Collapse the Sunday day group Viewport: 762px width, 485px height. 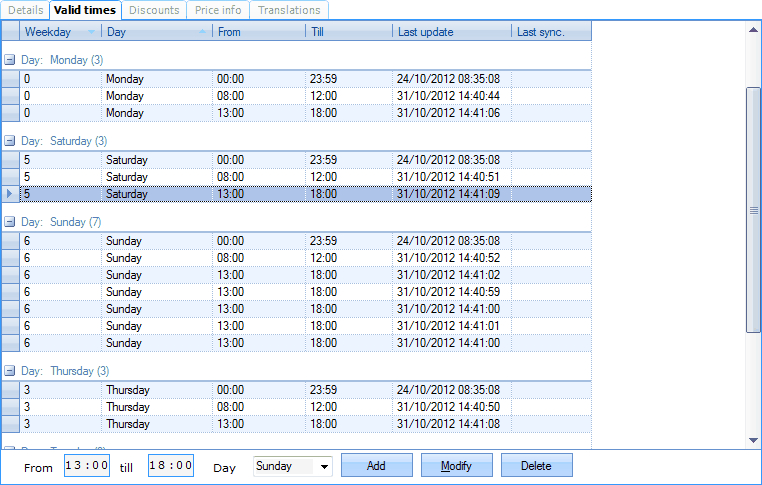coord(10,222)
